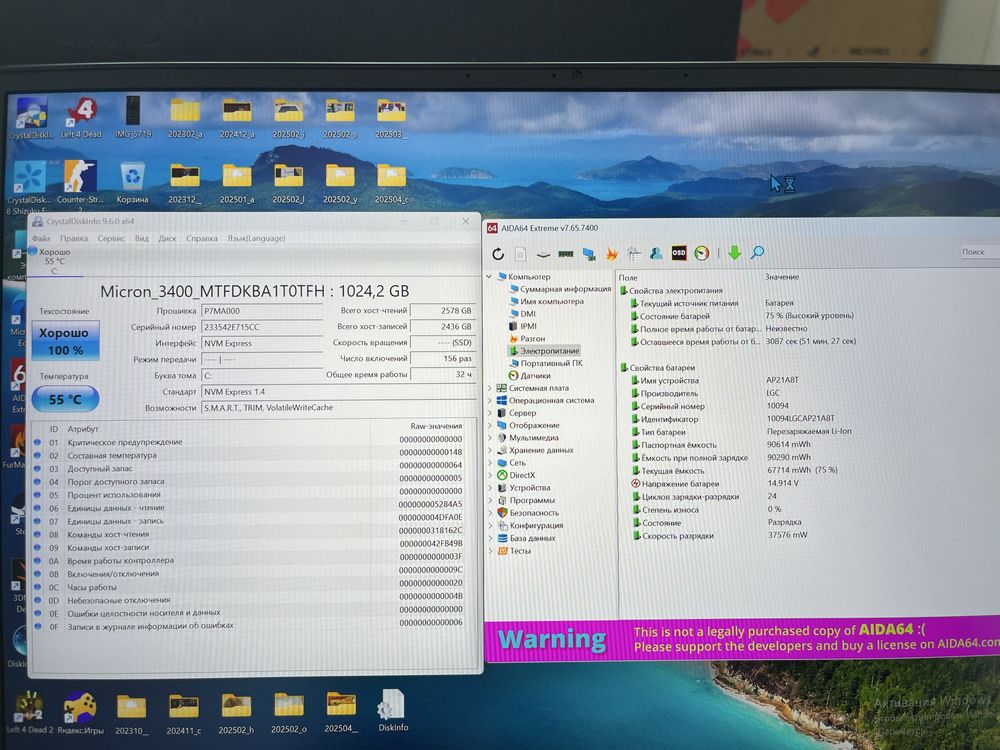The width and height of the screenshot is (1000, 750).
Task: Select the Left 4 Dead 2 shortcut
Action: (29, 713)
